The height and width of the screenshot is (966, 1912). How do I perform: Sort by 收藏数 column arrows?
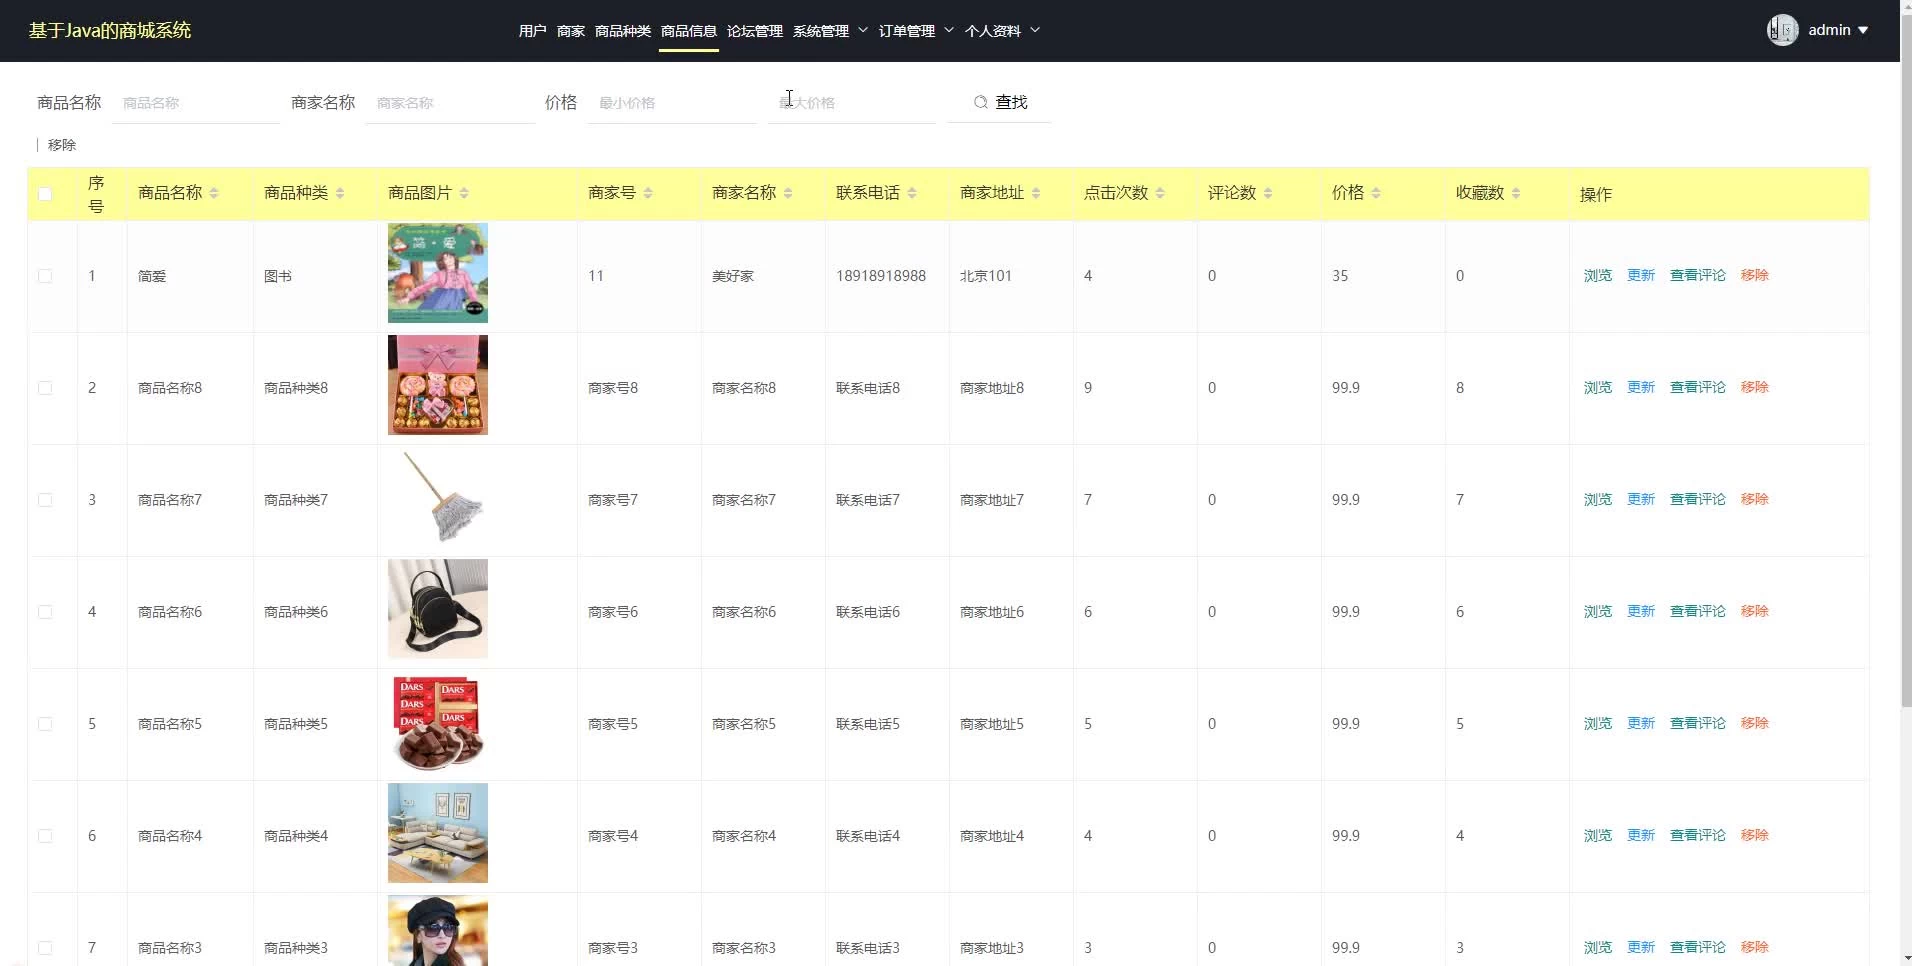1516,193
